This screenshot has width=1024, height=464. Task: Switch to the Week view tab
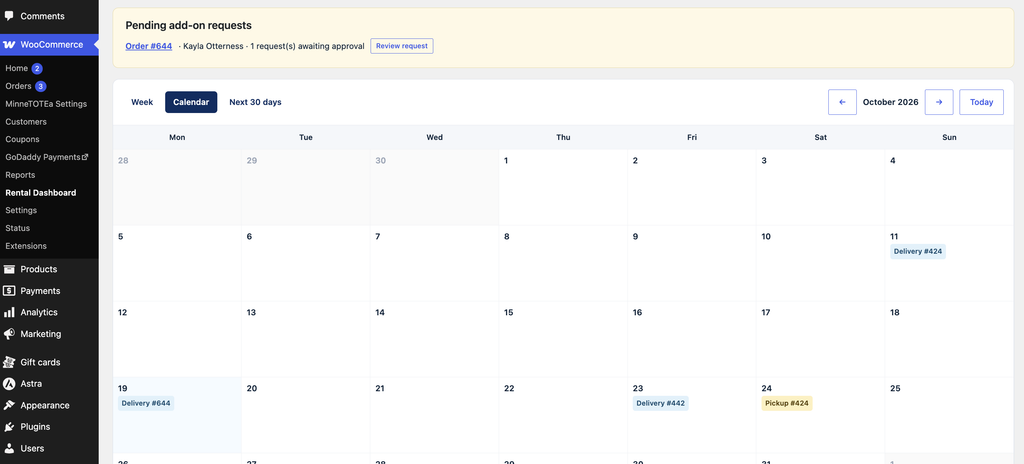coord(142,102)
